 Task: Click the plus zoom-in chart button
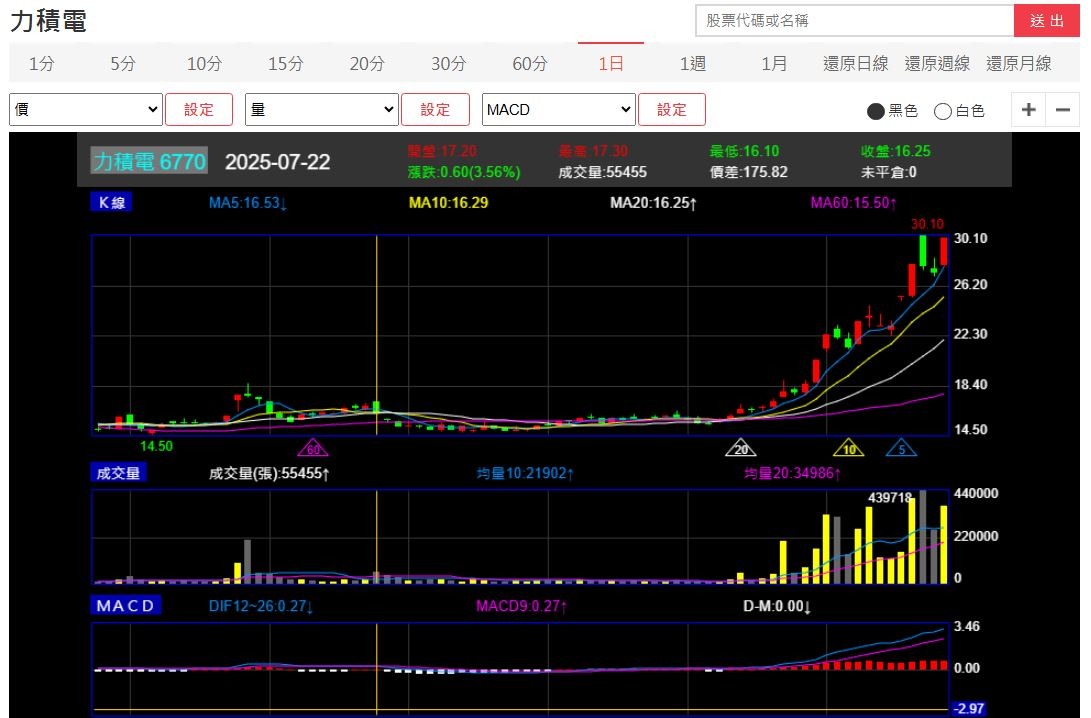point(1028,110)
